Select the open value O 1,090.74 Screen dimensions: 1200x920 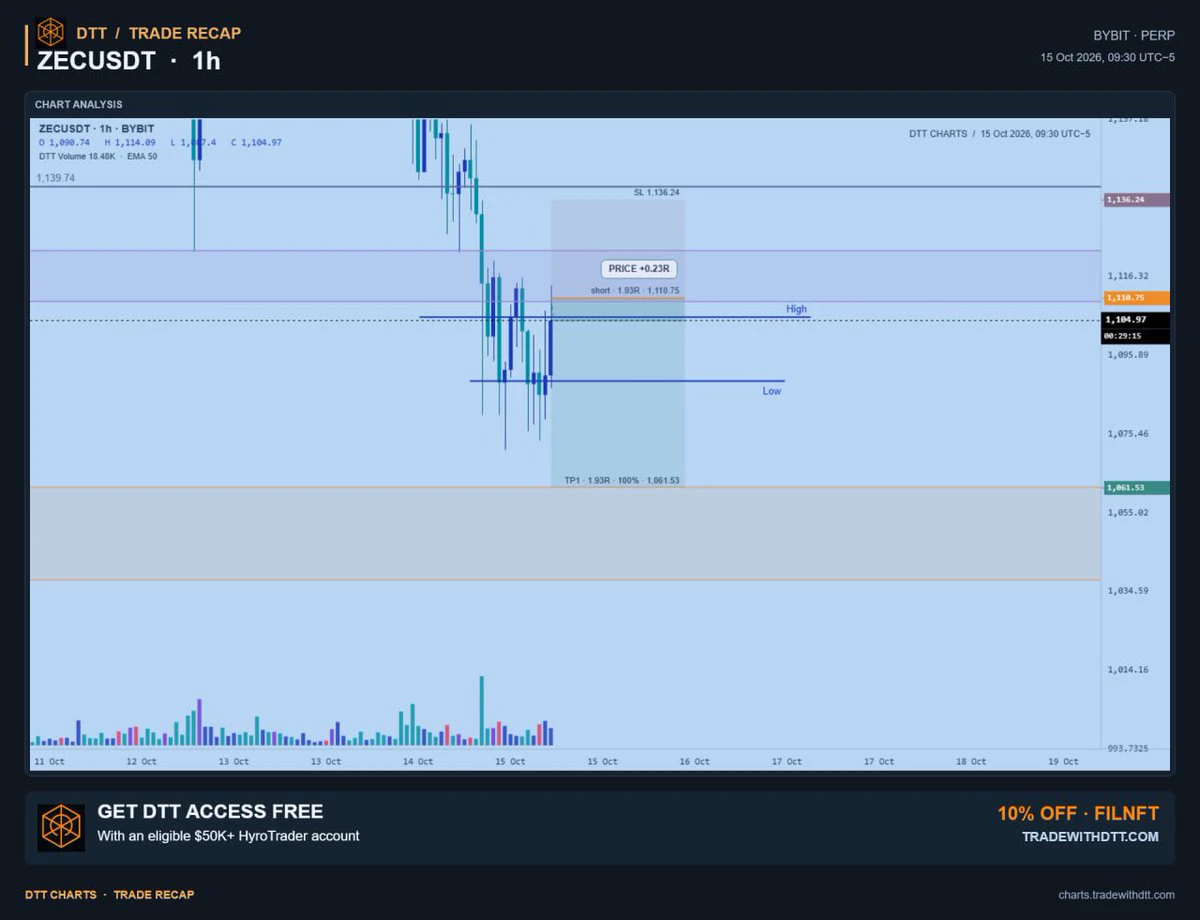click(x=64, y=143)
